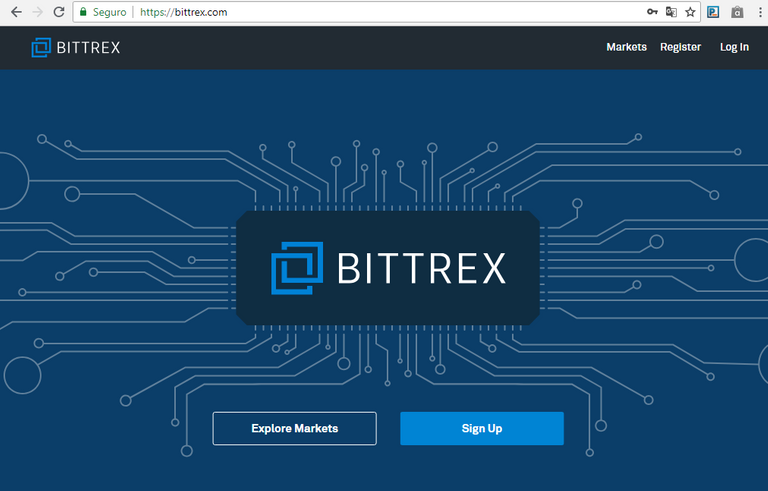Screen dimensions: 768x491
Task: Click the blue Sign Up button
Action: coord(482,428)
